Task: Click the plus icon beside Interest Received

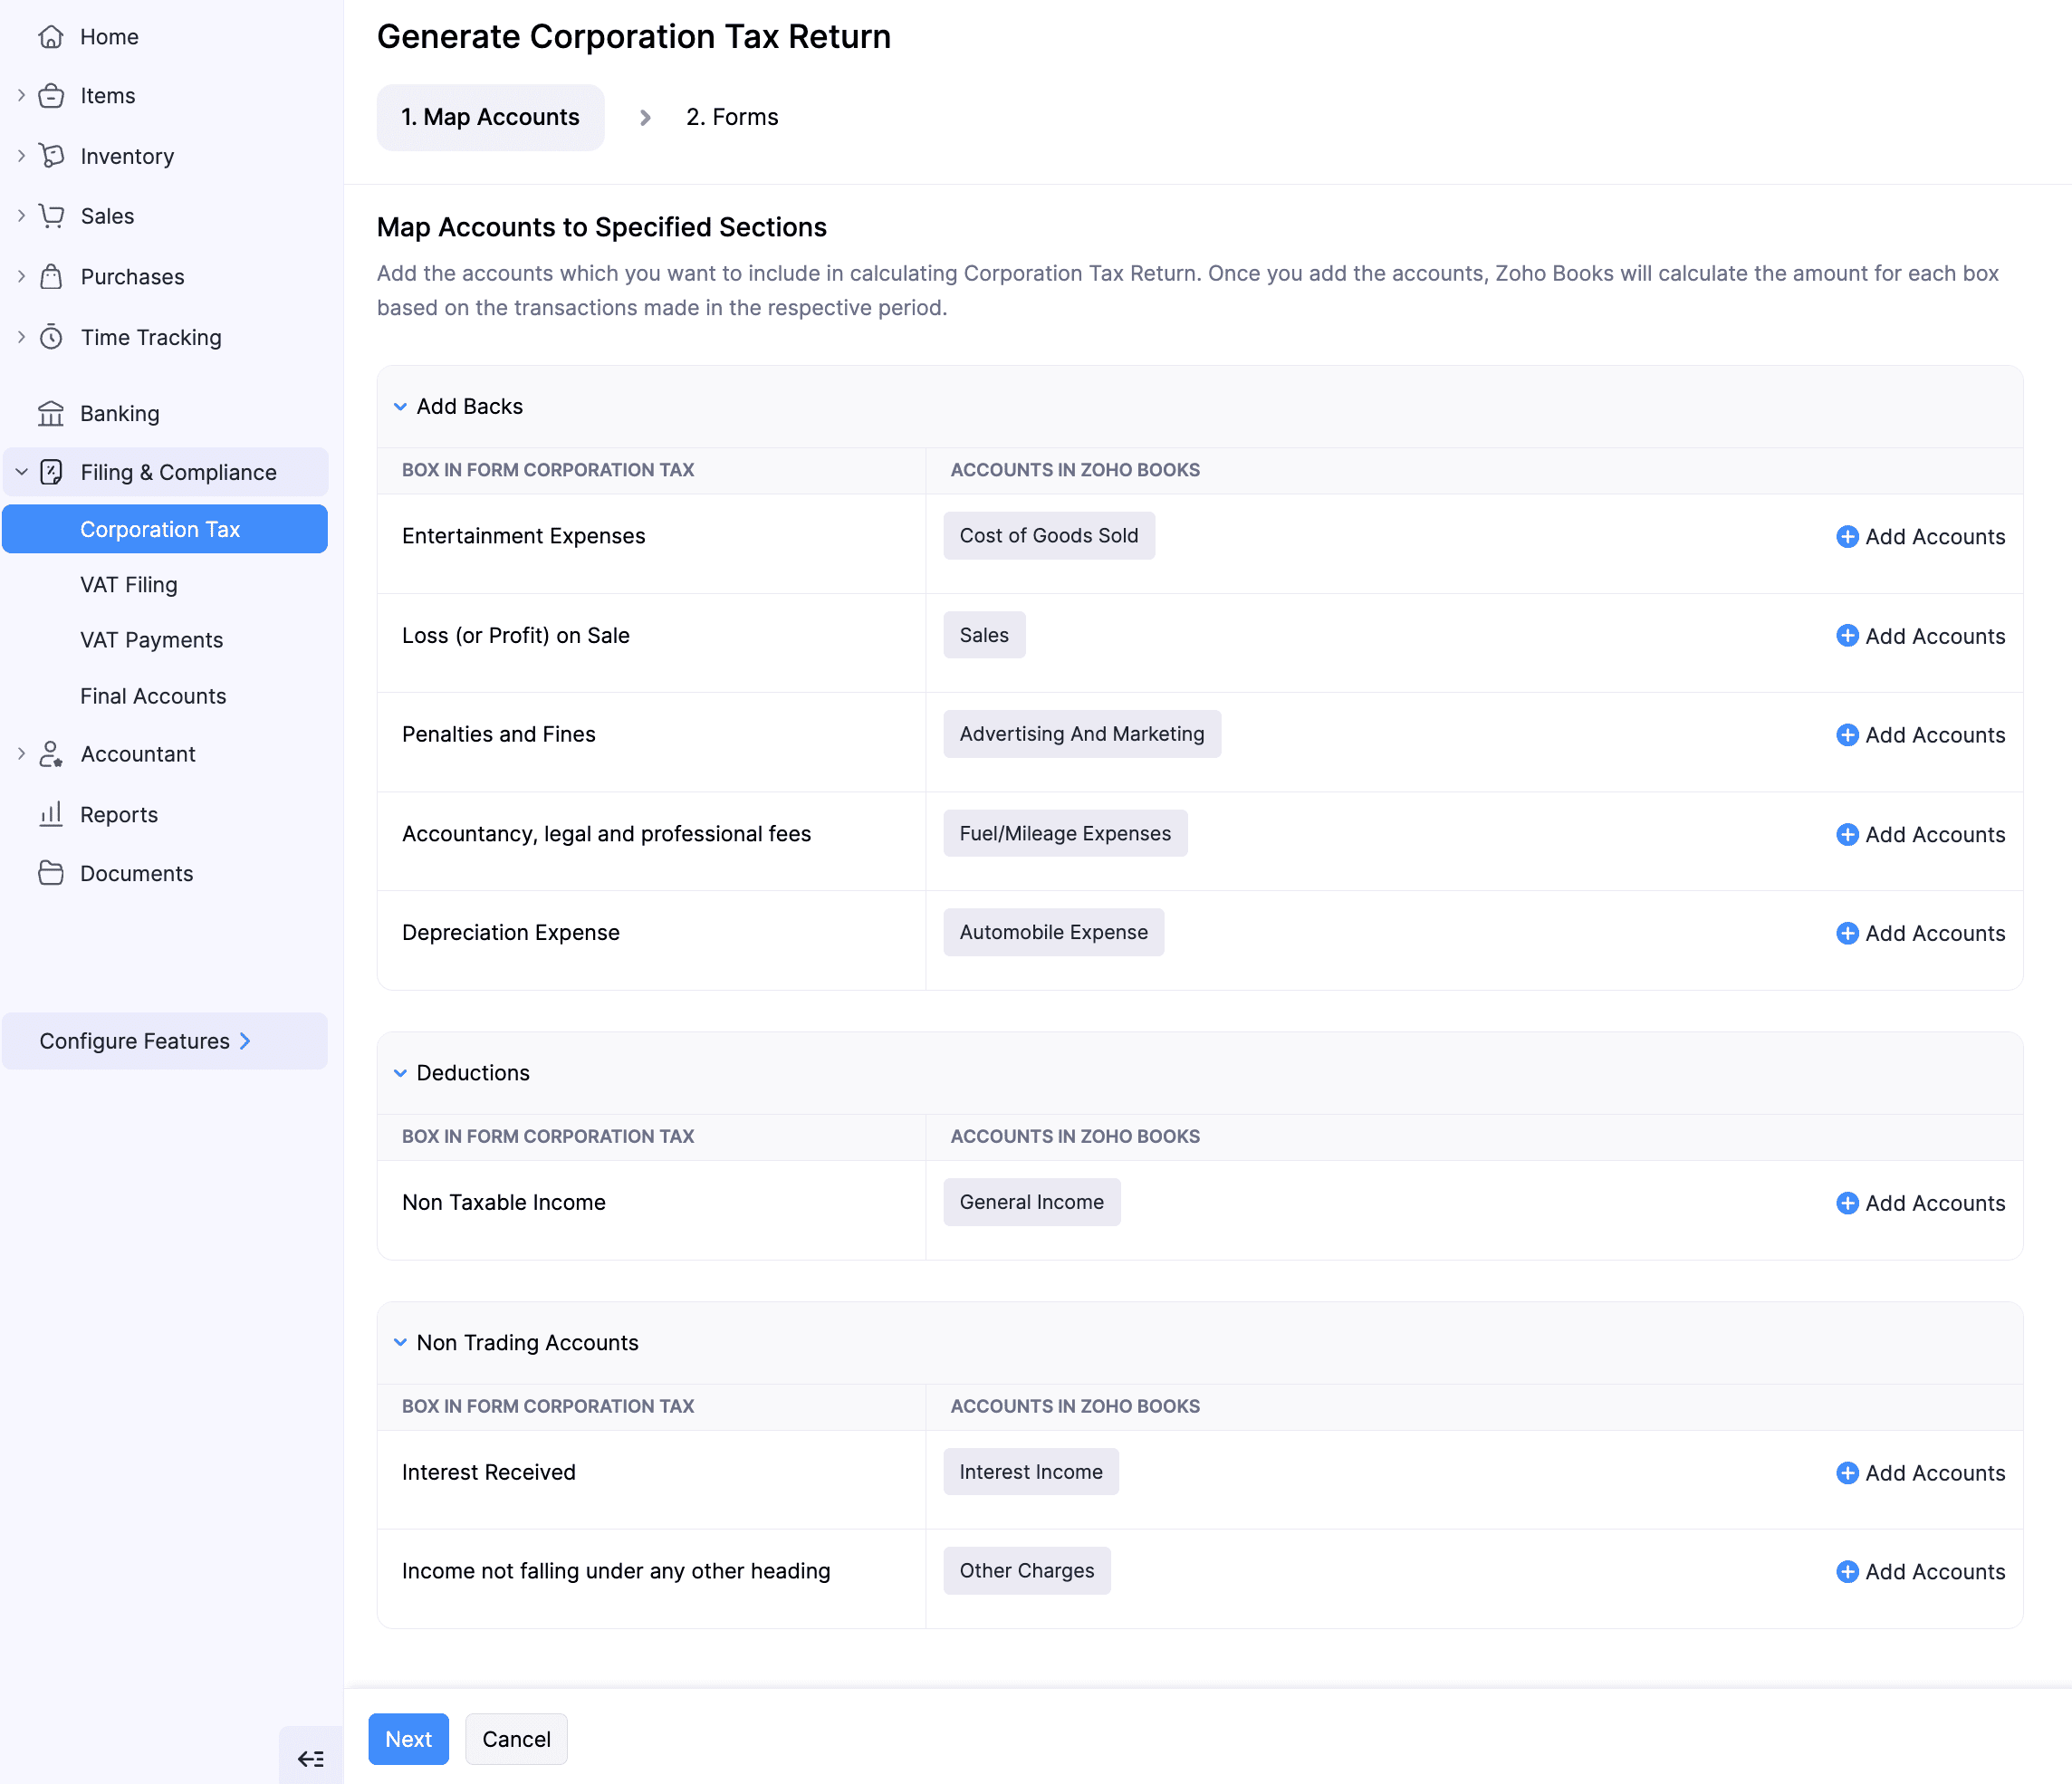Action: 1847,1473
